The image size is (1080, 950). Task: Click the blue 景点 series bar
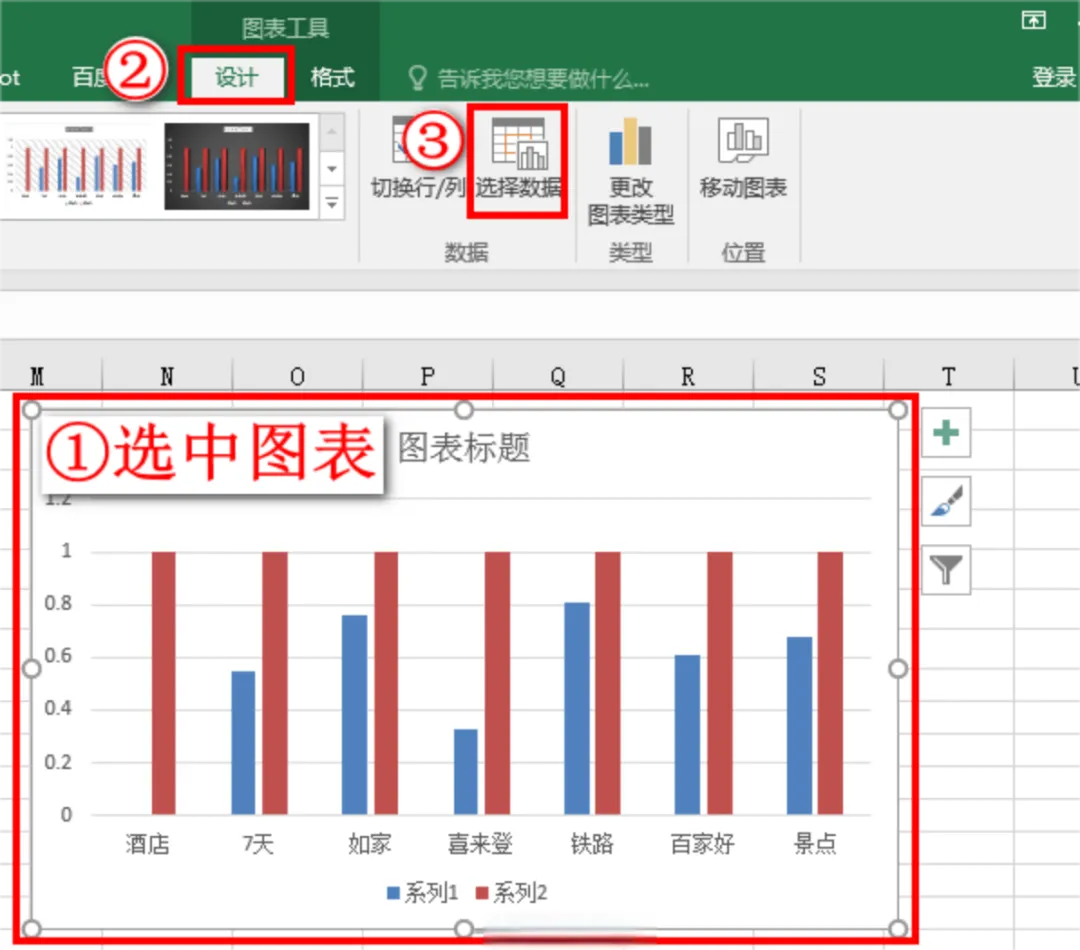pos(799,725)
